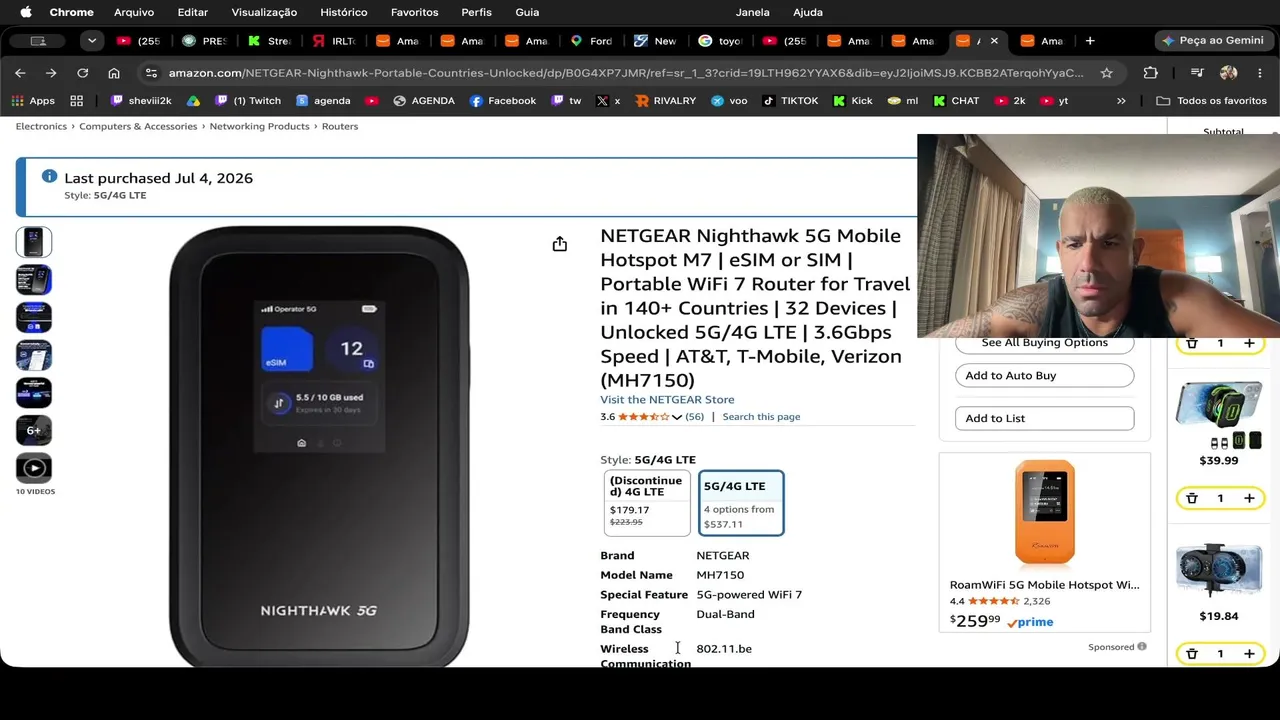1280x720 pixels.
Task: Open the RIVALRY bookmark
Action: [x=665, y=101]
